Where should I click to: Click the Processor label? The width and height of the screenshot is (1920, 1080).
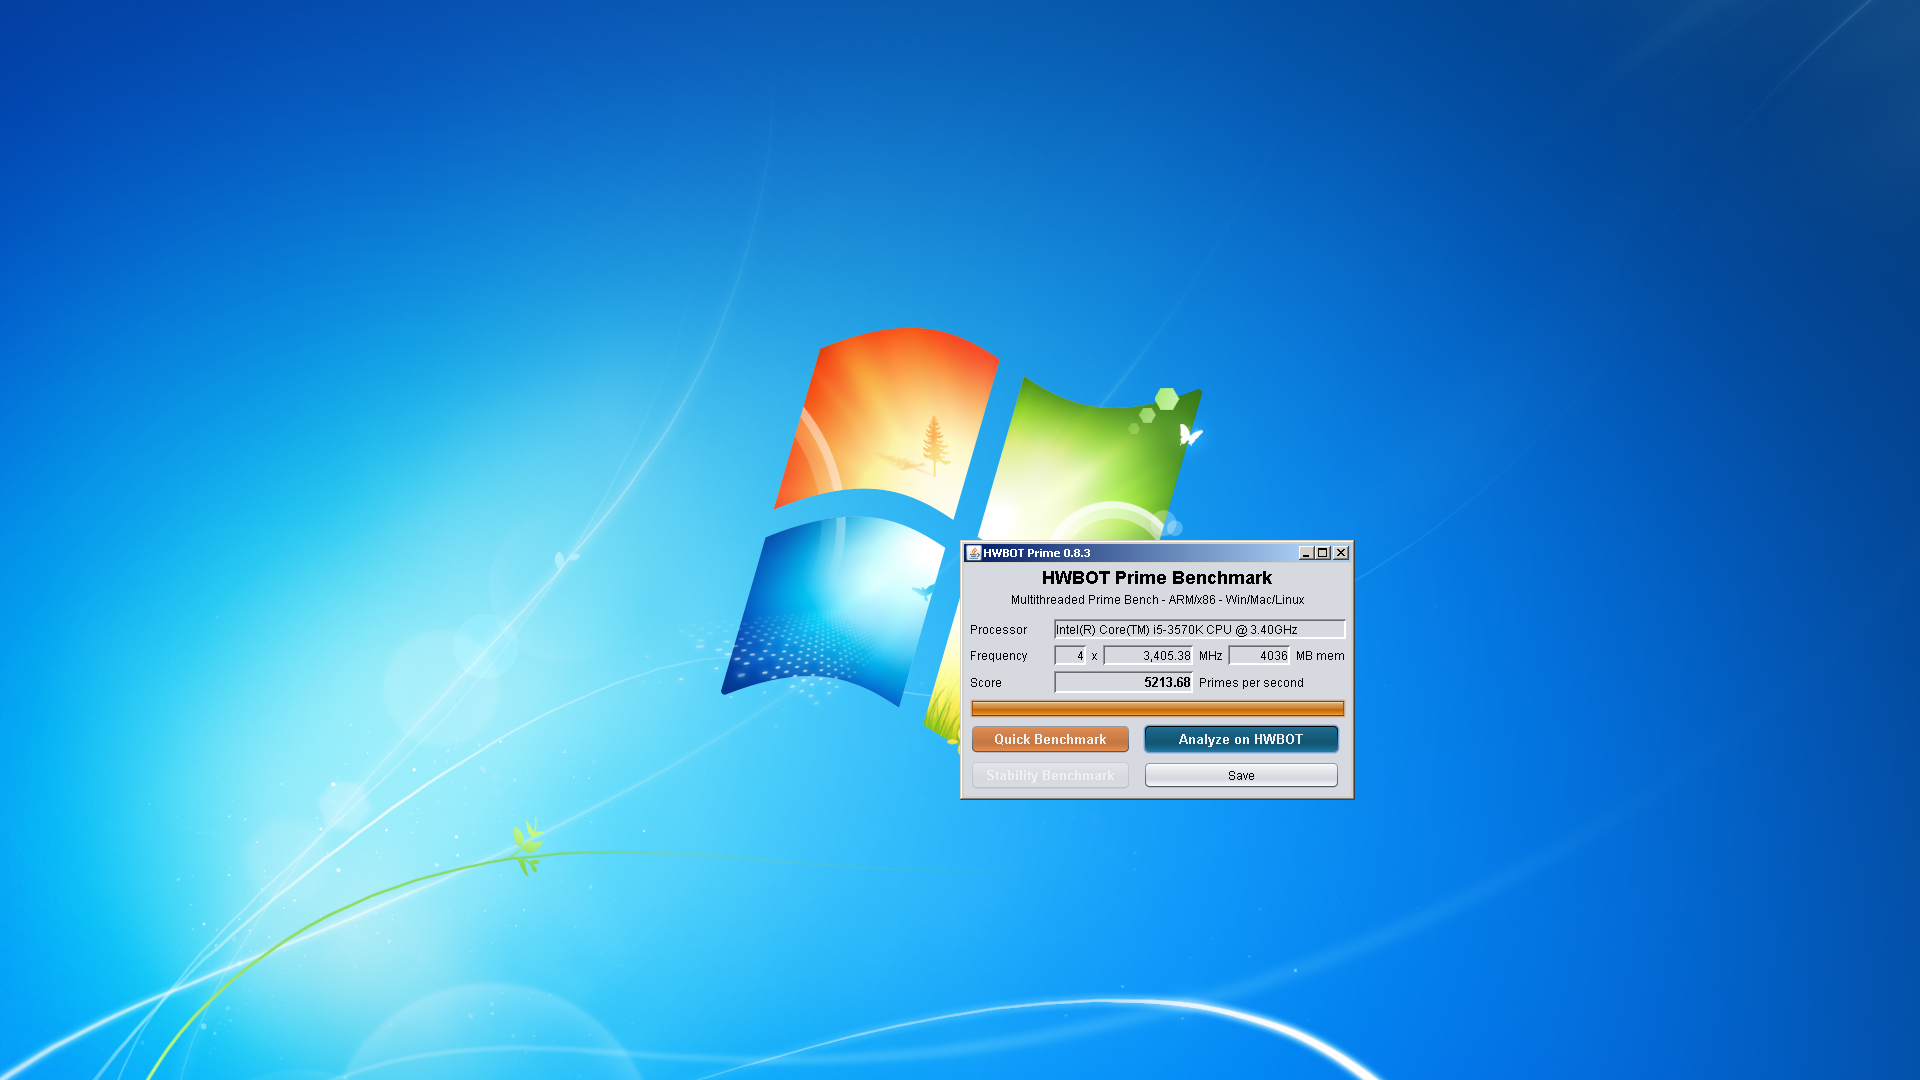tap(998, 630)
